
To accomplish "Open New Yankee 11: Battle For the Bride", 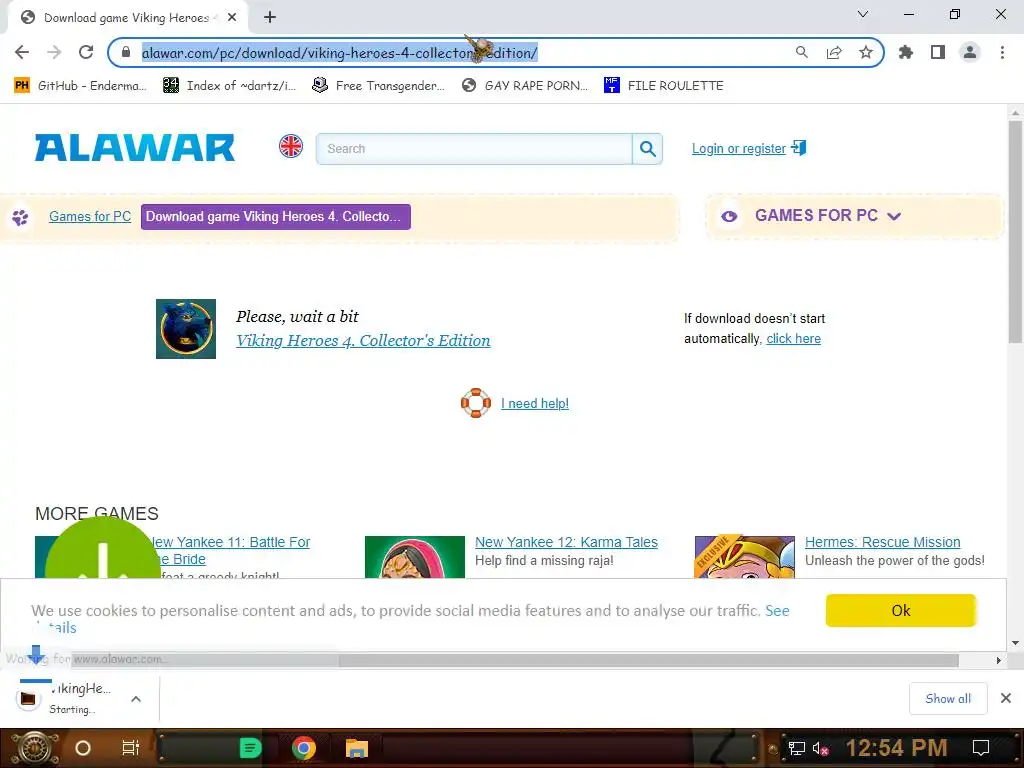I will point(230,551).
